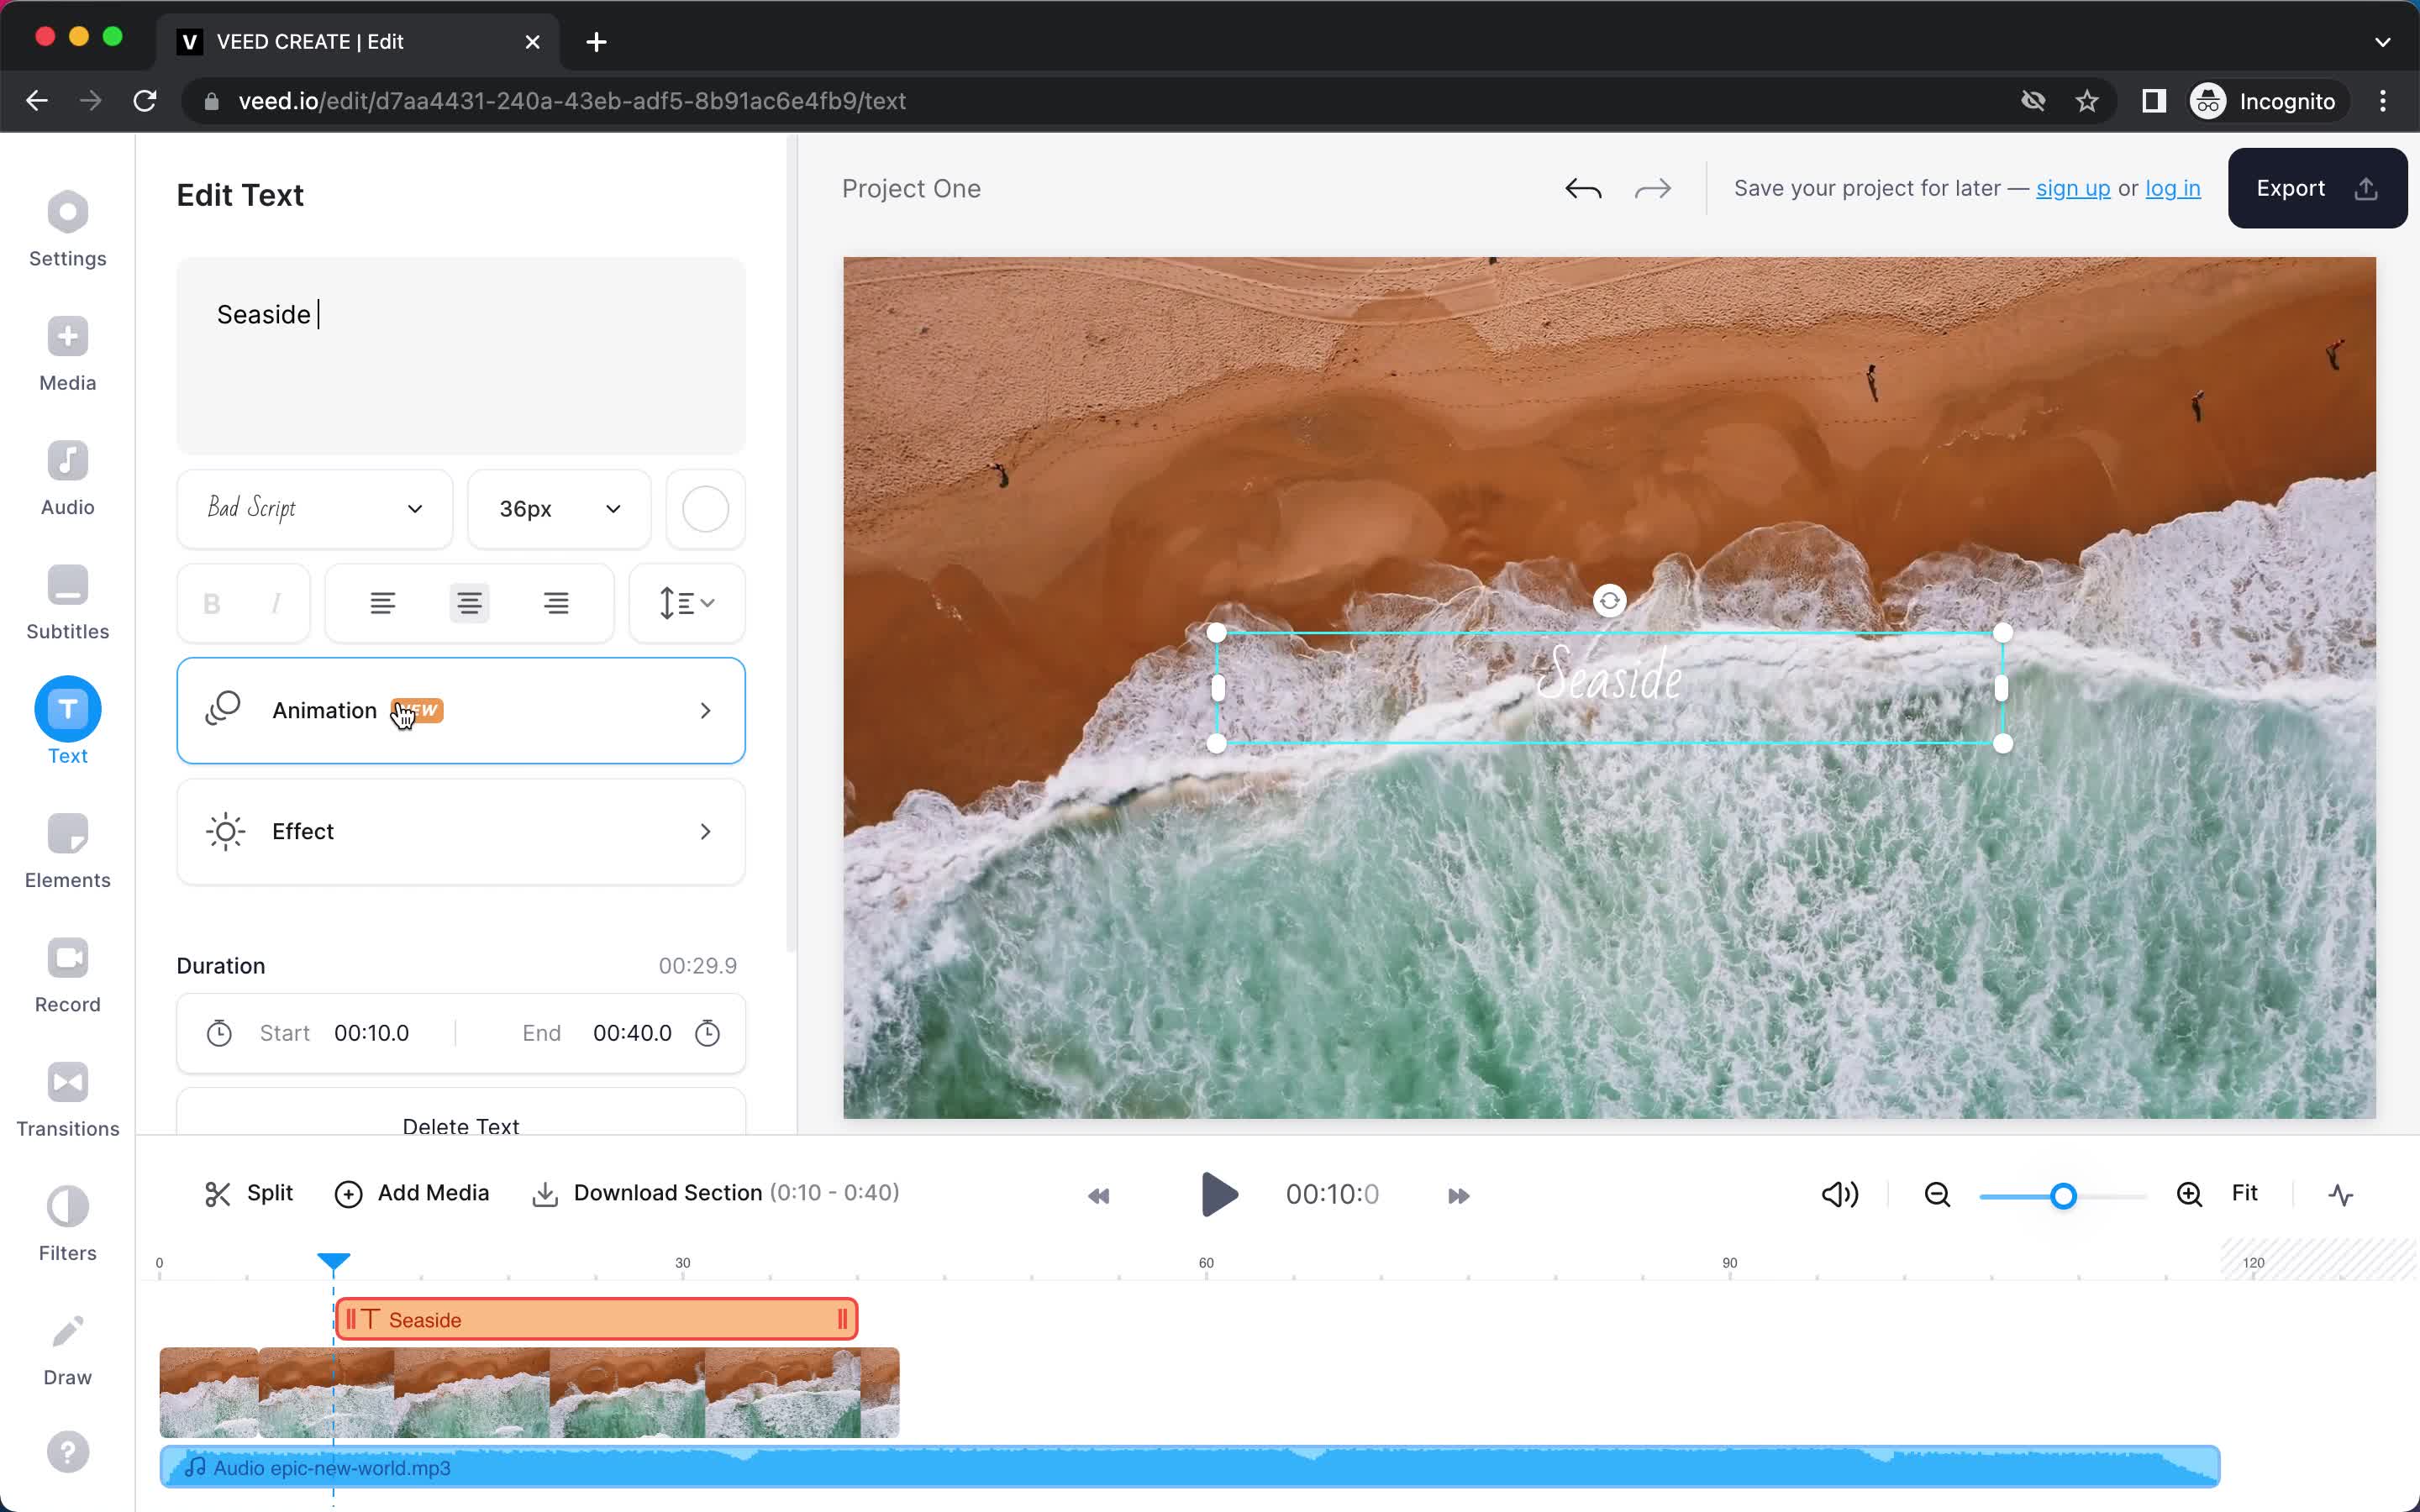Expand the Animation options

pos(461,710)
